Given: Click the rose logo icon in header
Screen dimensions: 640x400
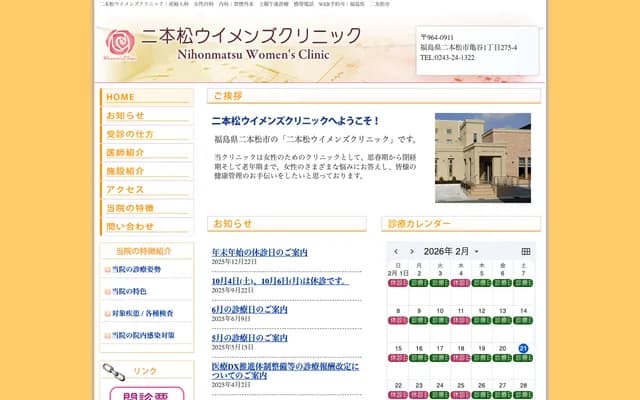Looking at the screenshot, I should pos(119,43).
